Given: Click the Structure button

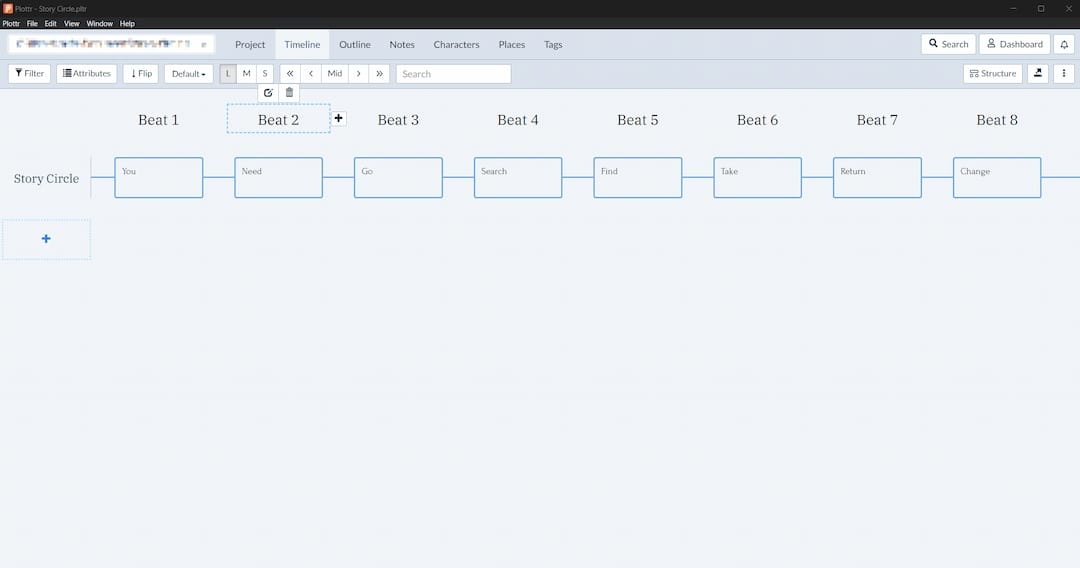Looking at the screenshot, I should [992, 74].
